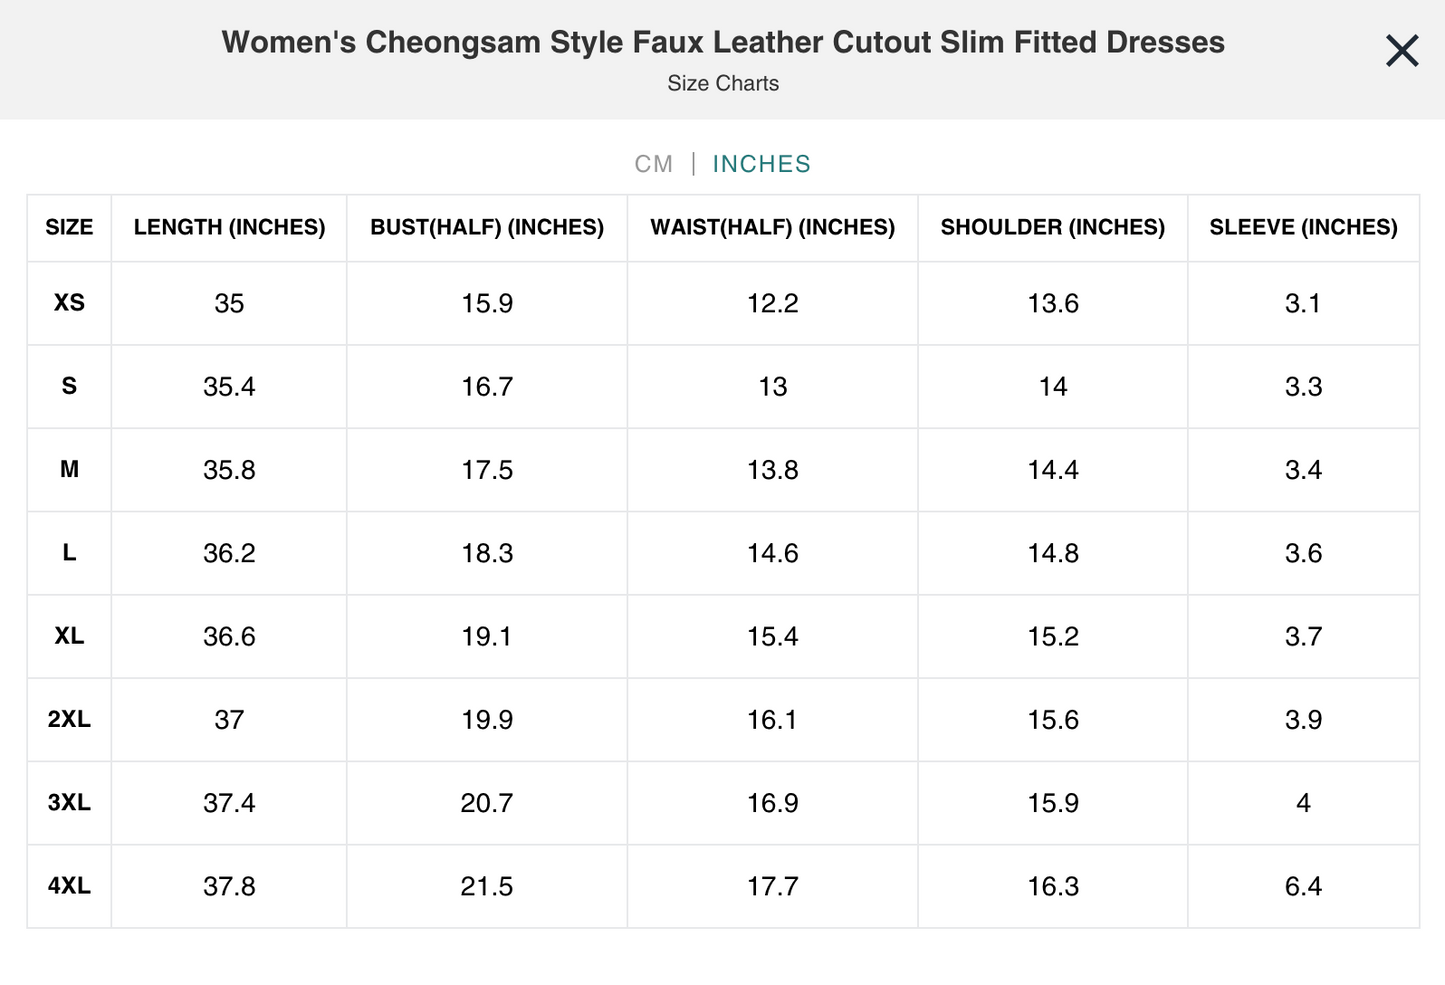
Task: Click the 6.4 sleeve value for 4XL
Action: click(1303, 885)
